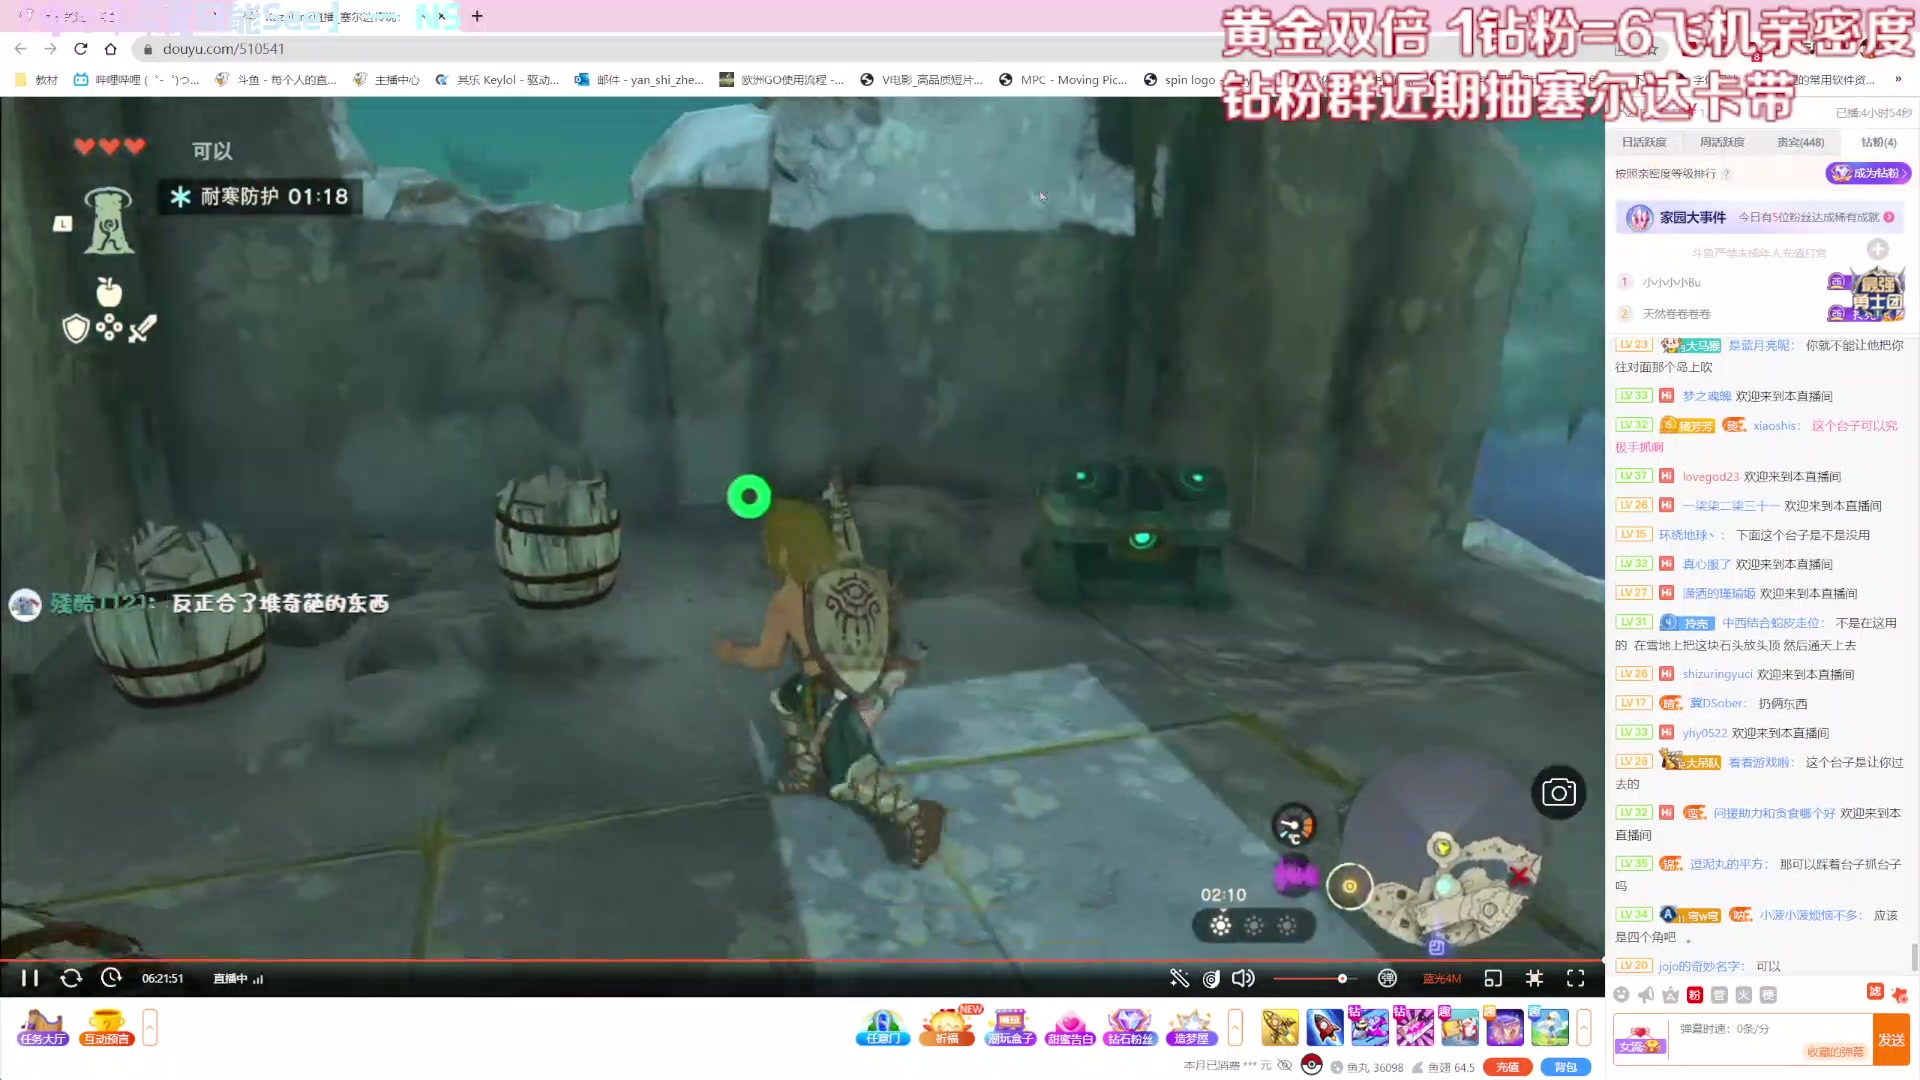Viewport: 1920px width, 1080px height.
Task: Click the 发送 send button
Action: pos(1891,1040)
